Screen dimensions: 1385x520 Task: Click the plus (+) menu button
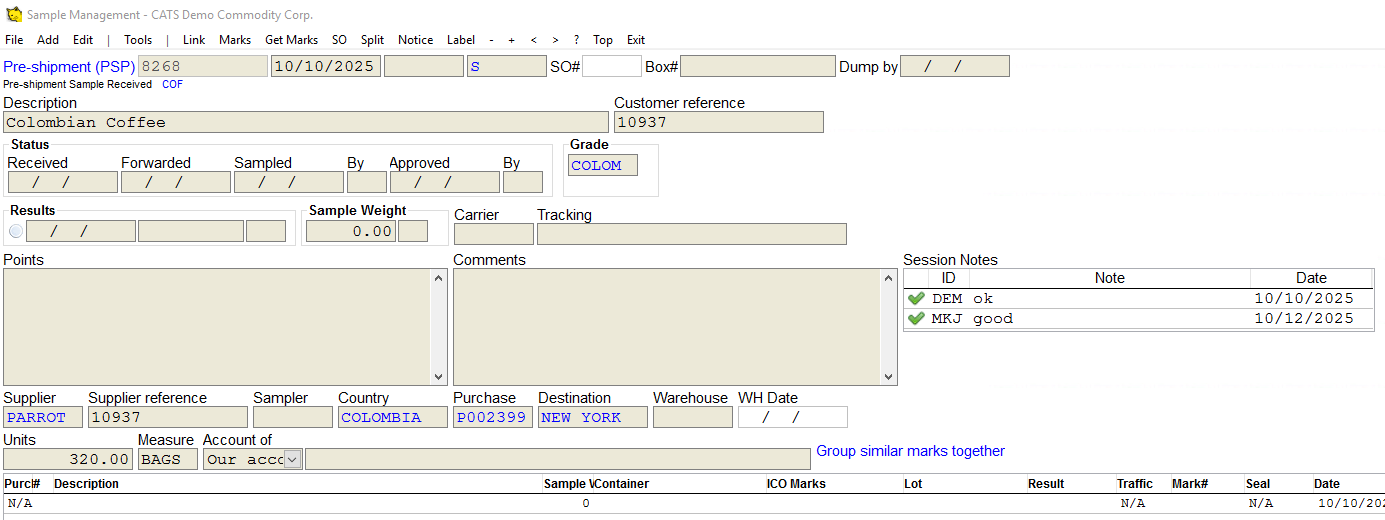pyautogui.click(x=511, y=40)
